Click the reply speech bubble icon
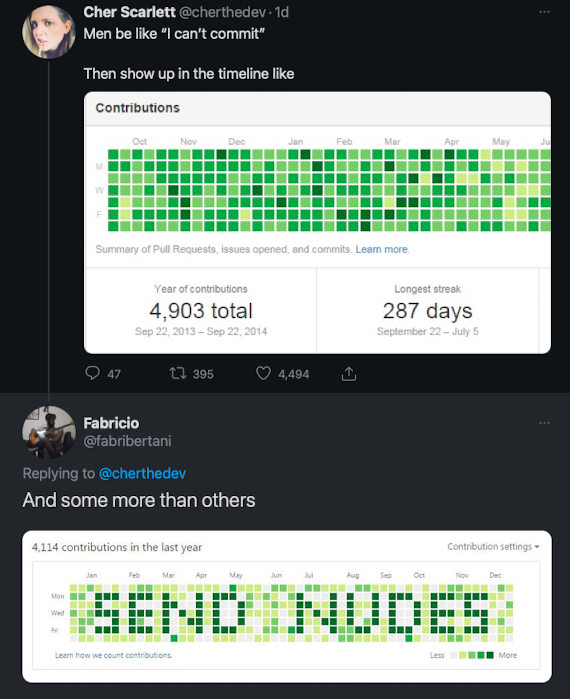Image resolution: width=570 pixels, height=699 pixels. 92,373
